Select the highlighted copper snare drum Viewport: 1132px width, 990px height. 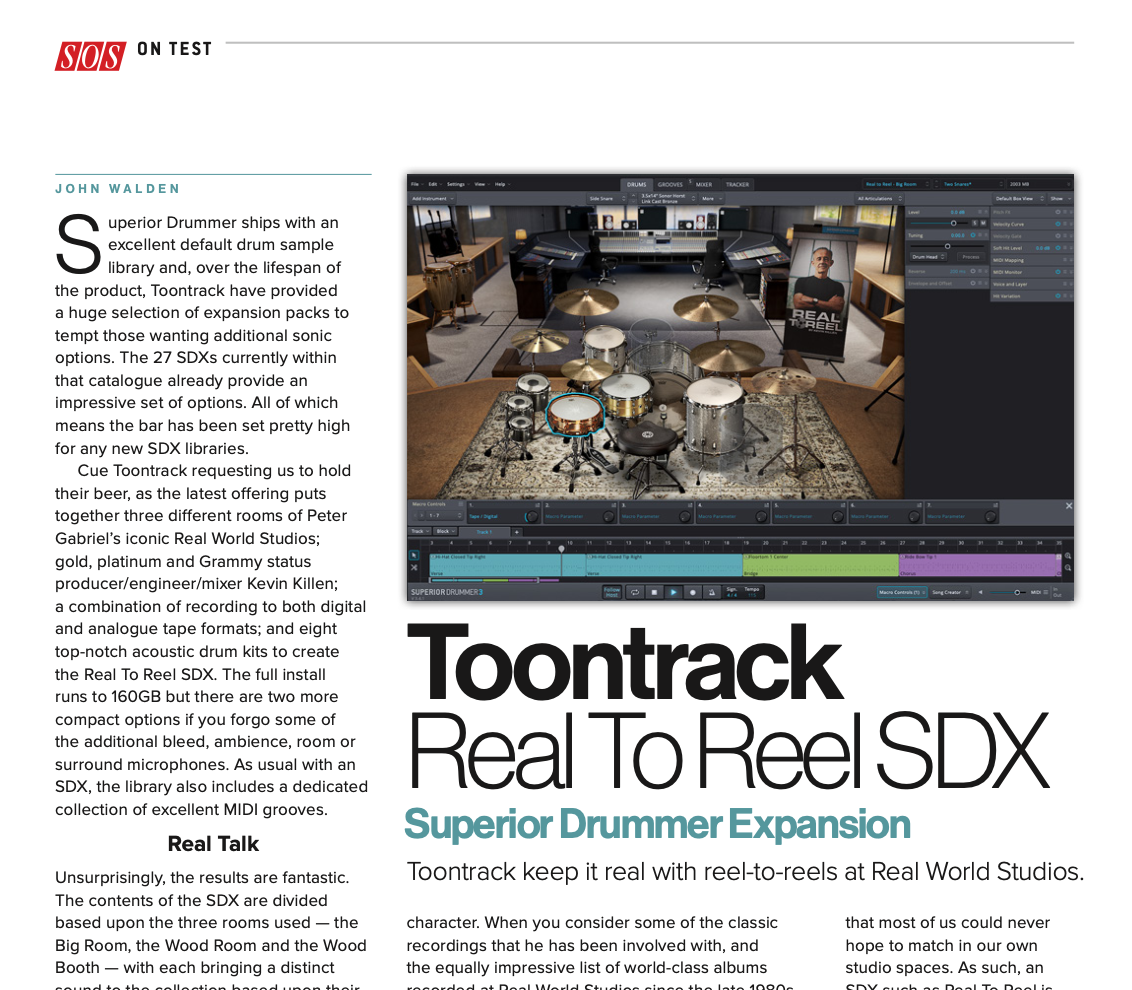click(575, 413)
